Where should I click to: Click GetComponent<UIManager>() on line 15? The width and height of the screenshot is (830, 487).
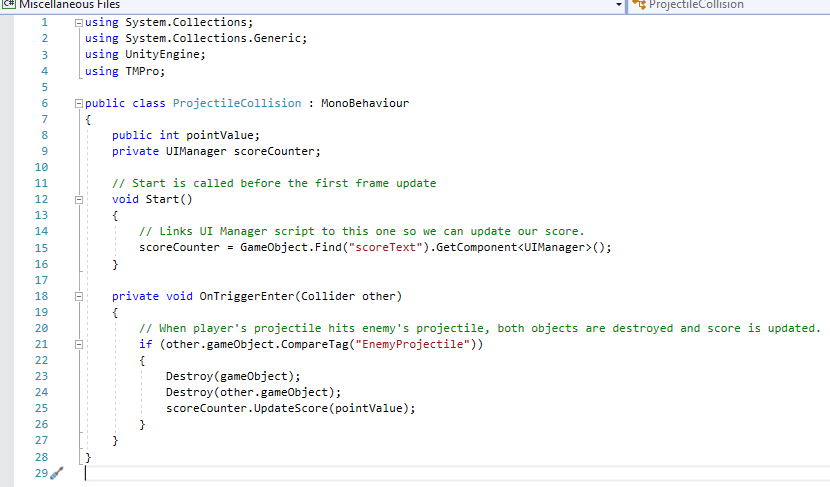[519, 247]
